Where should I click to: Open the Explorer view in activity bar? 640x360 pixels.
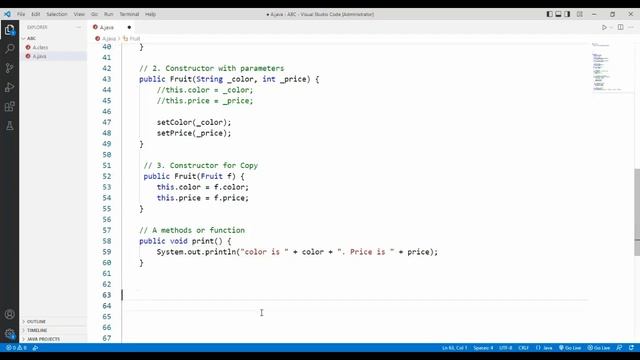(x=9, y=30)
